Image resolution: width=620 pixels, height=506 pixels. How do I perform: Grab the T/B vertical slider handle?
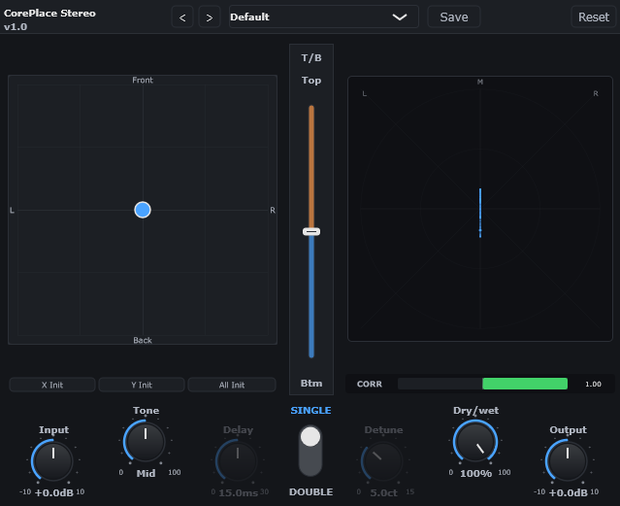pyautogui.click(x=312, y=232)
